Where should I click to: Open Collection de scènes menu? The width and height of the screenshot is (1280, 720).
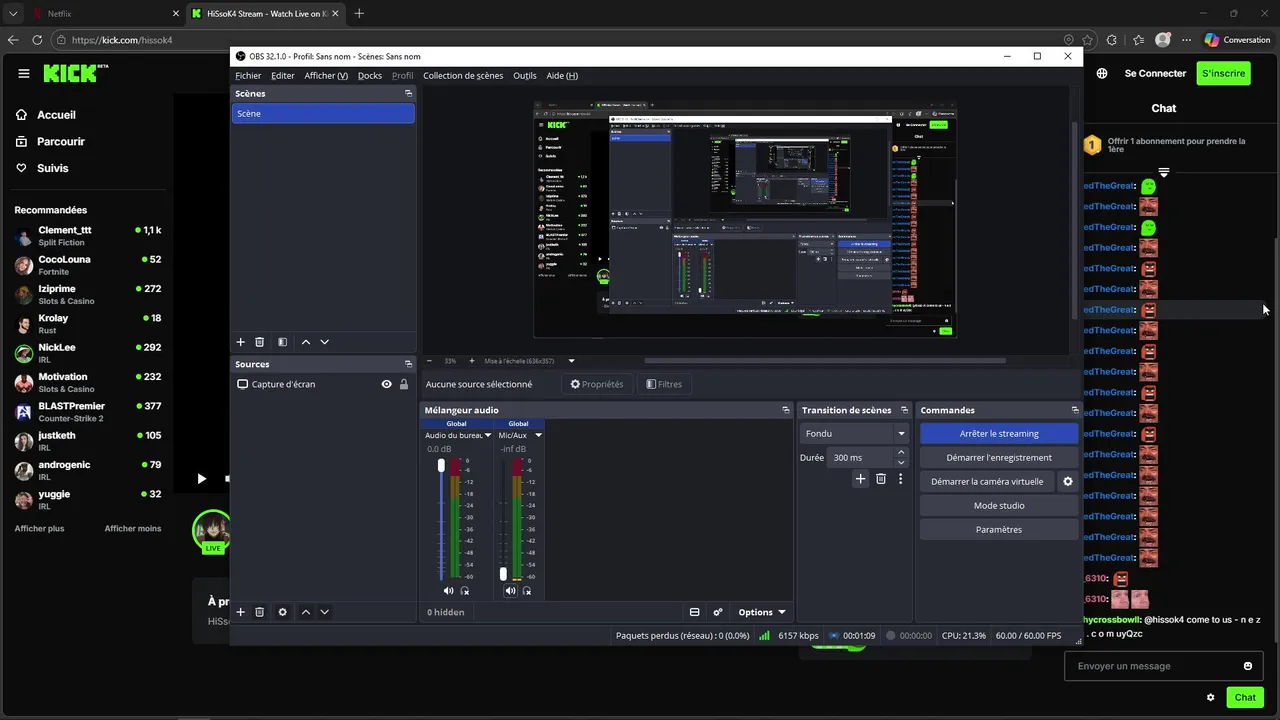coord(463,76)
